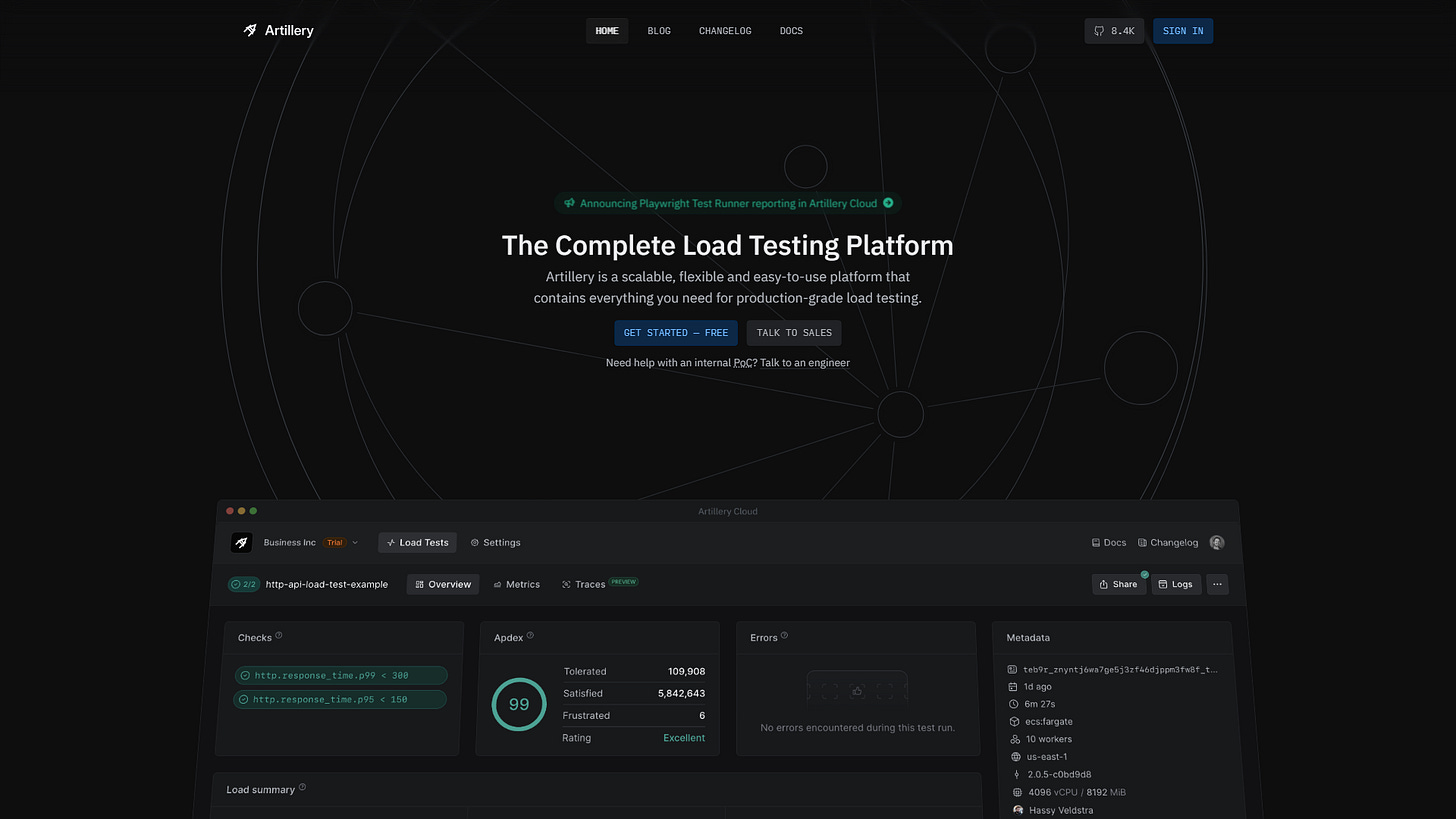Switch to the Metrics tab
This screenshot has width=1456, height=819.
(x=516, y=584)
